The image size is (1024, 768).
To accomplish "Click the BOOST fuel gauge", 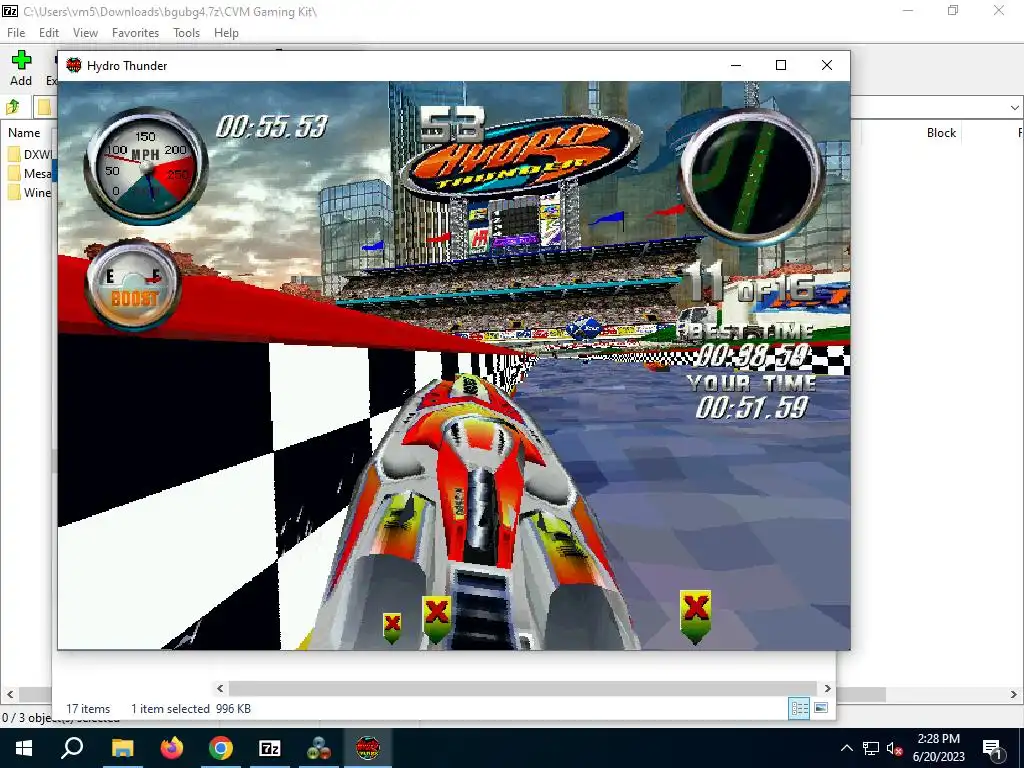I will point(133,286).
